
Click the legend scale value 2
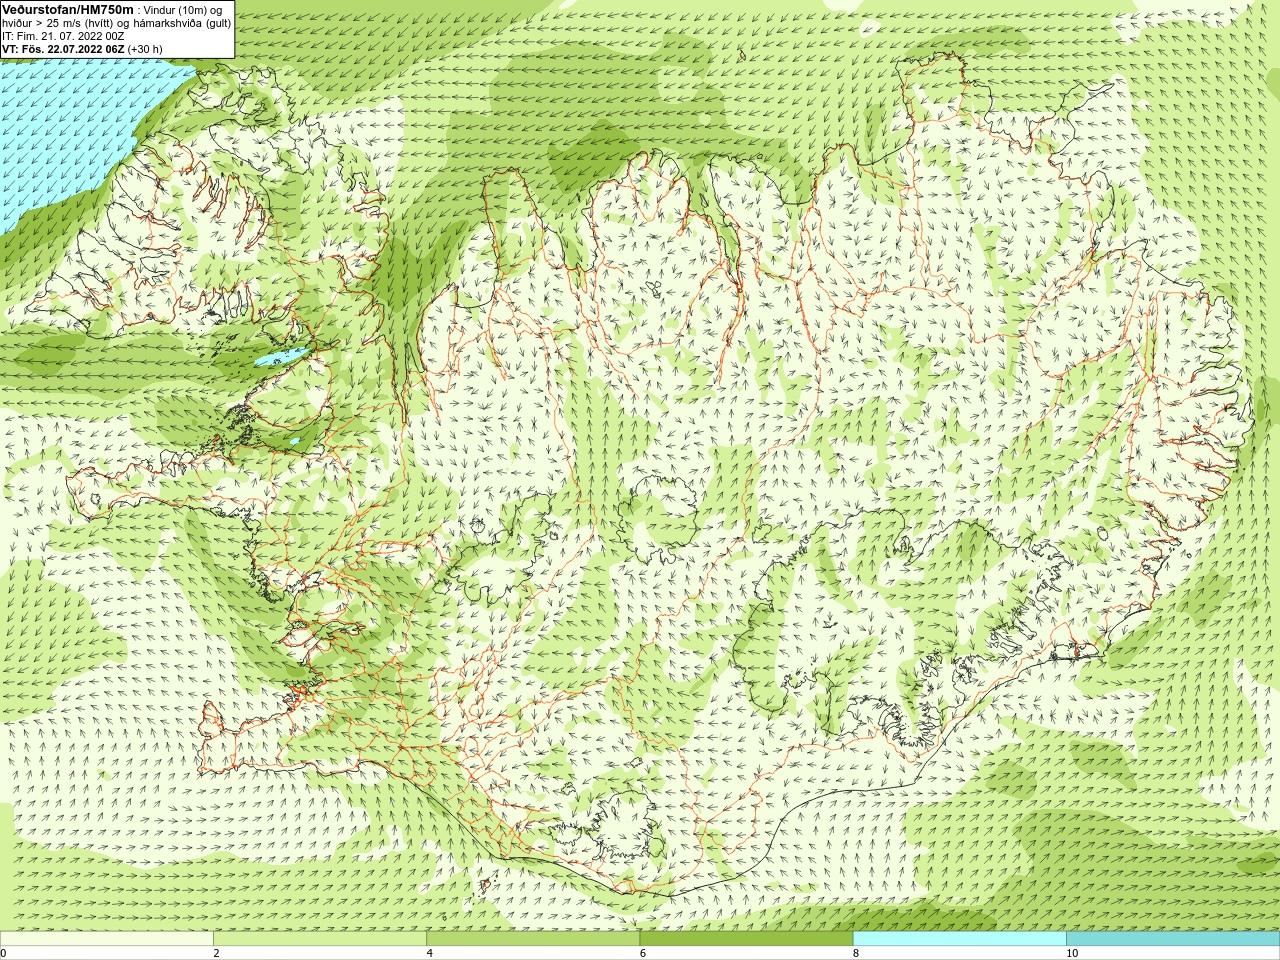[x=216, y=953]
